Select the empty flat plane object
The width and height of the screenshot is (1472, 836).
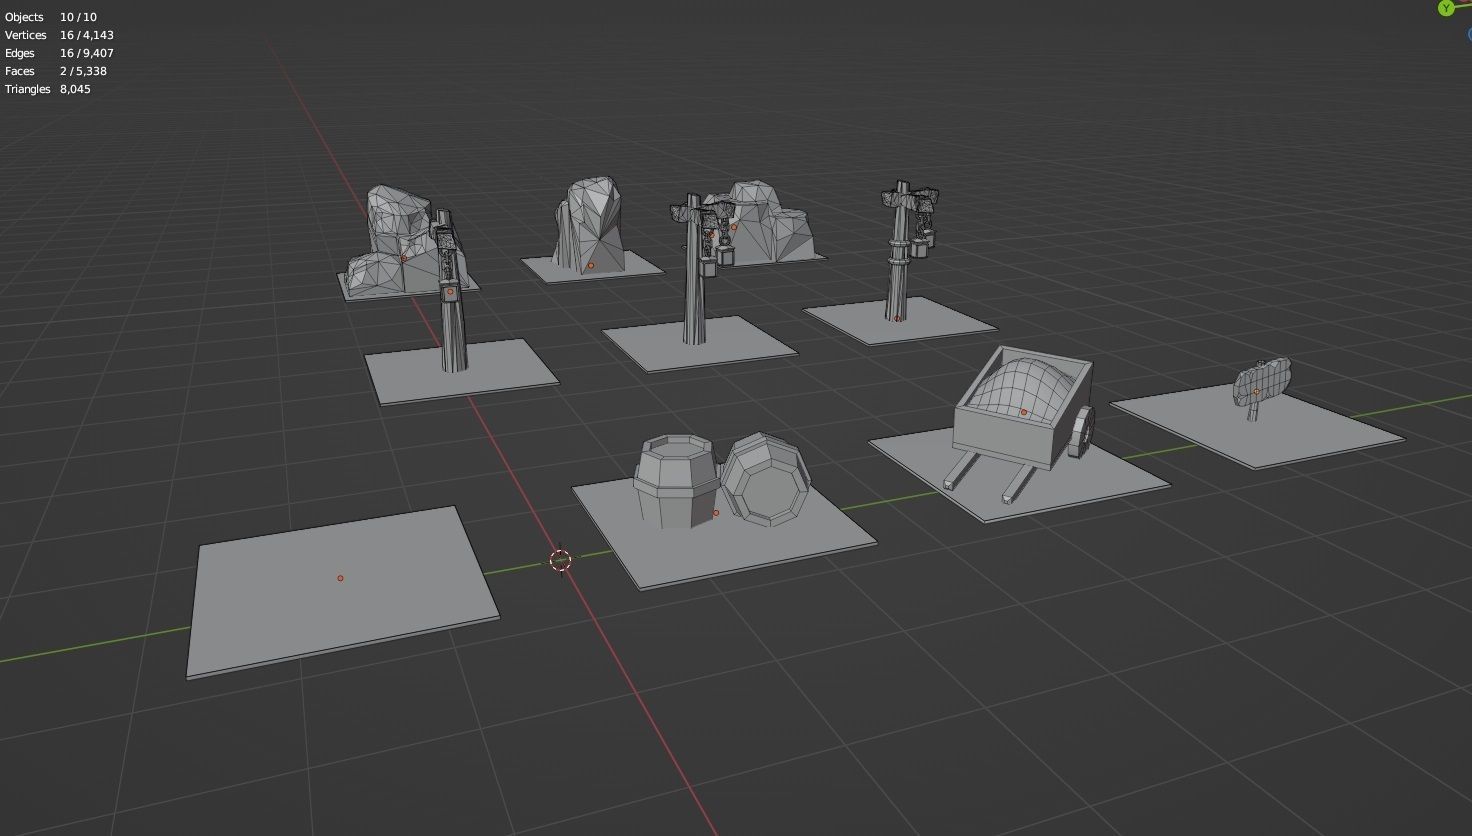pos(342,591)
